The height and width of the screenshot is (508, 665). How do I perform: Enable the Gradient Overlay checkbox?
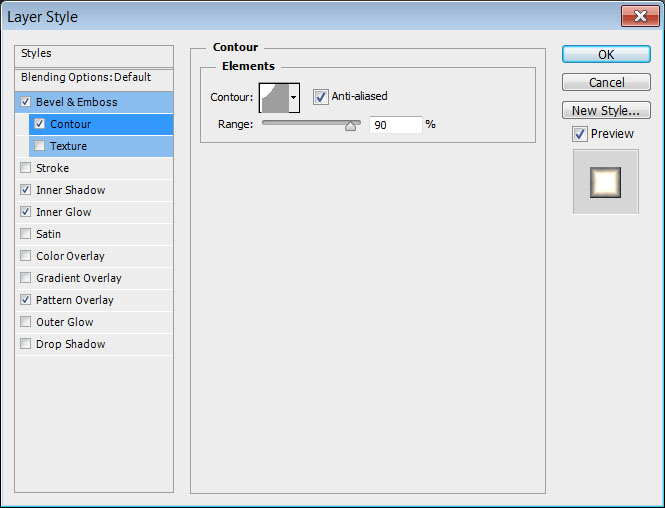coord(25,278)
